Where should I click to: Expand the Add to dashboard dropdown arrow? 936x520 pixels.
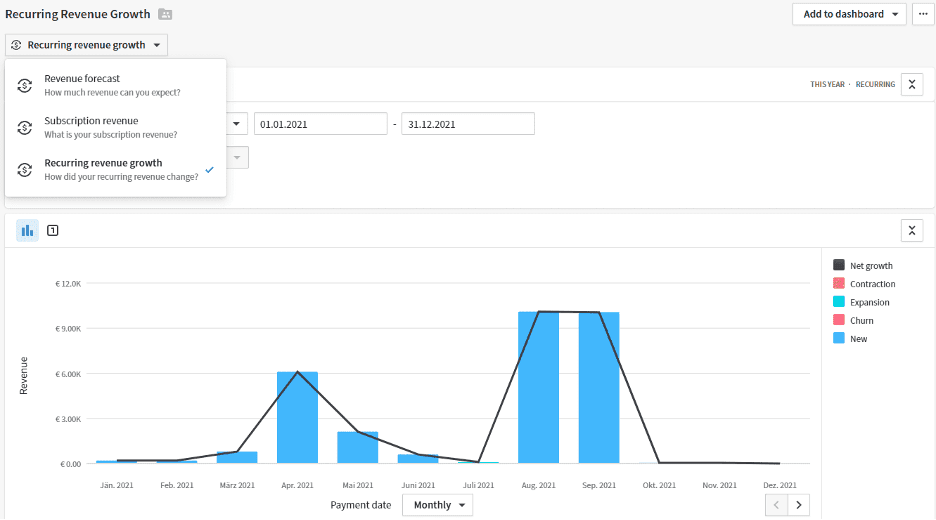click(x=895, y=14)
